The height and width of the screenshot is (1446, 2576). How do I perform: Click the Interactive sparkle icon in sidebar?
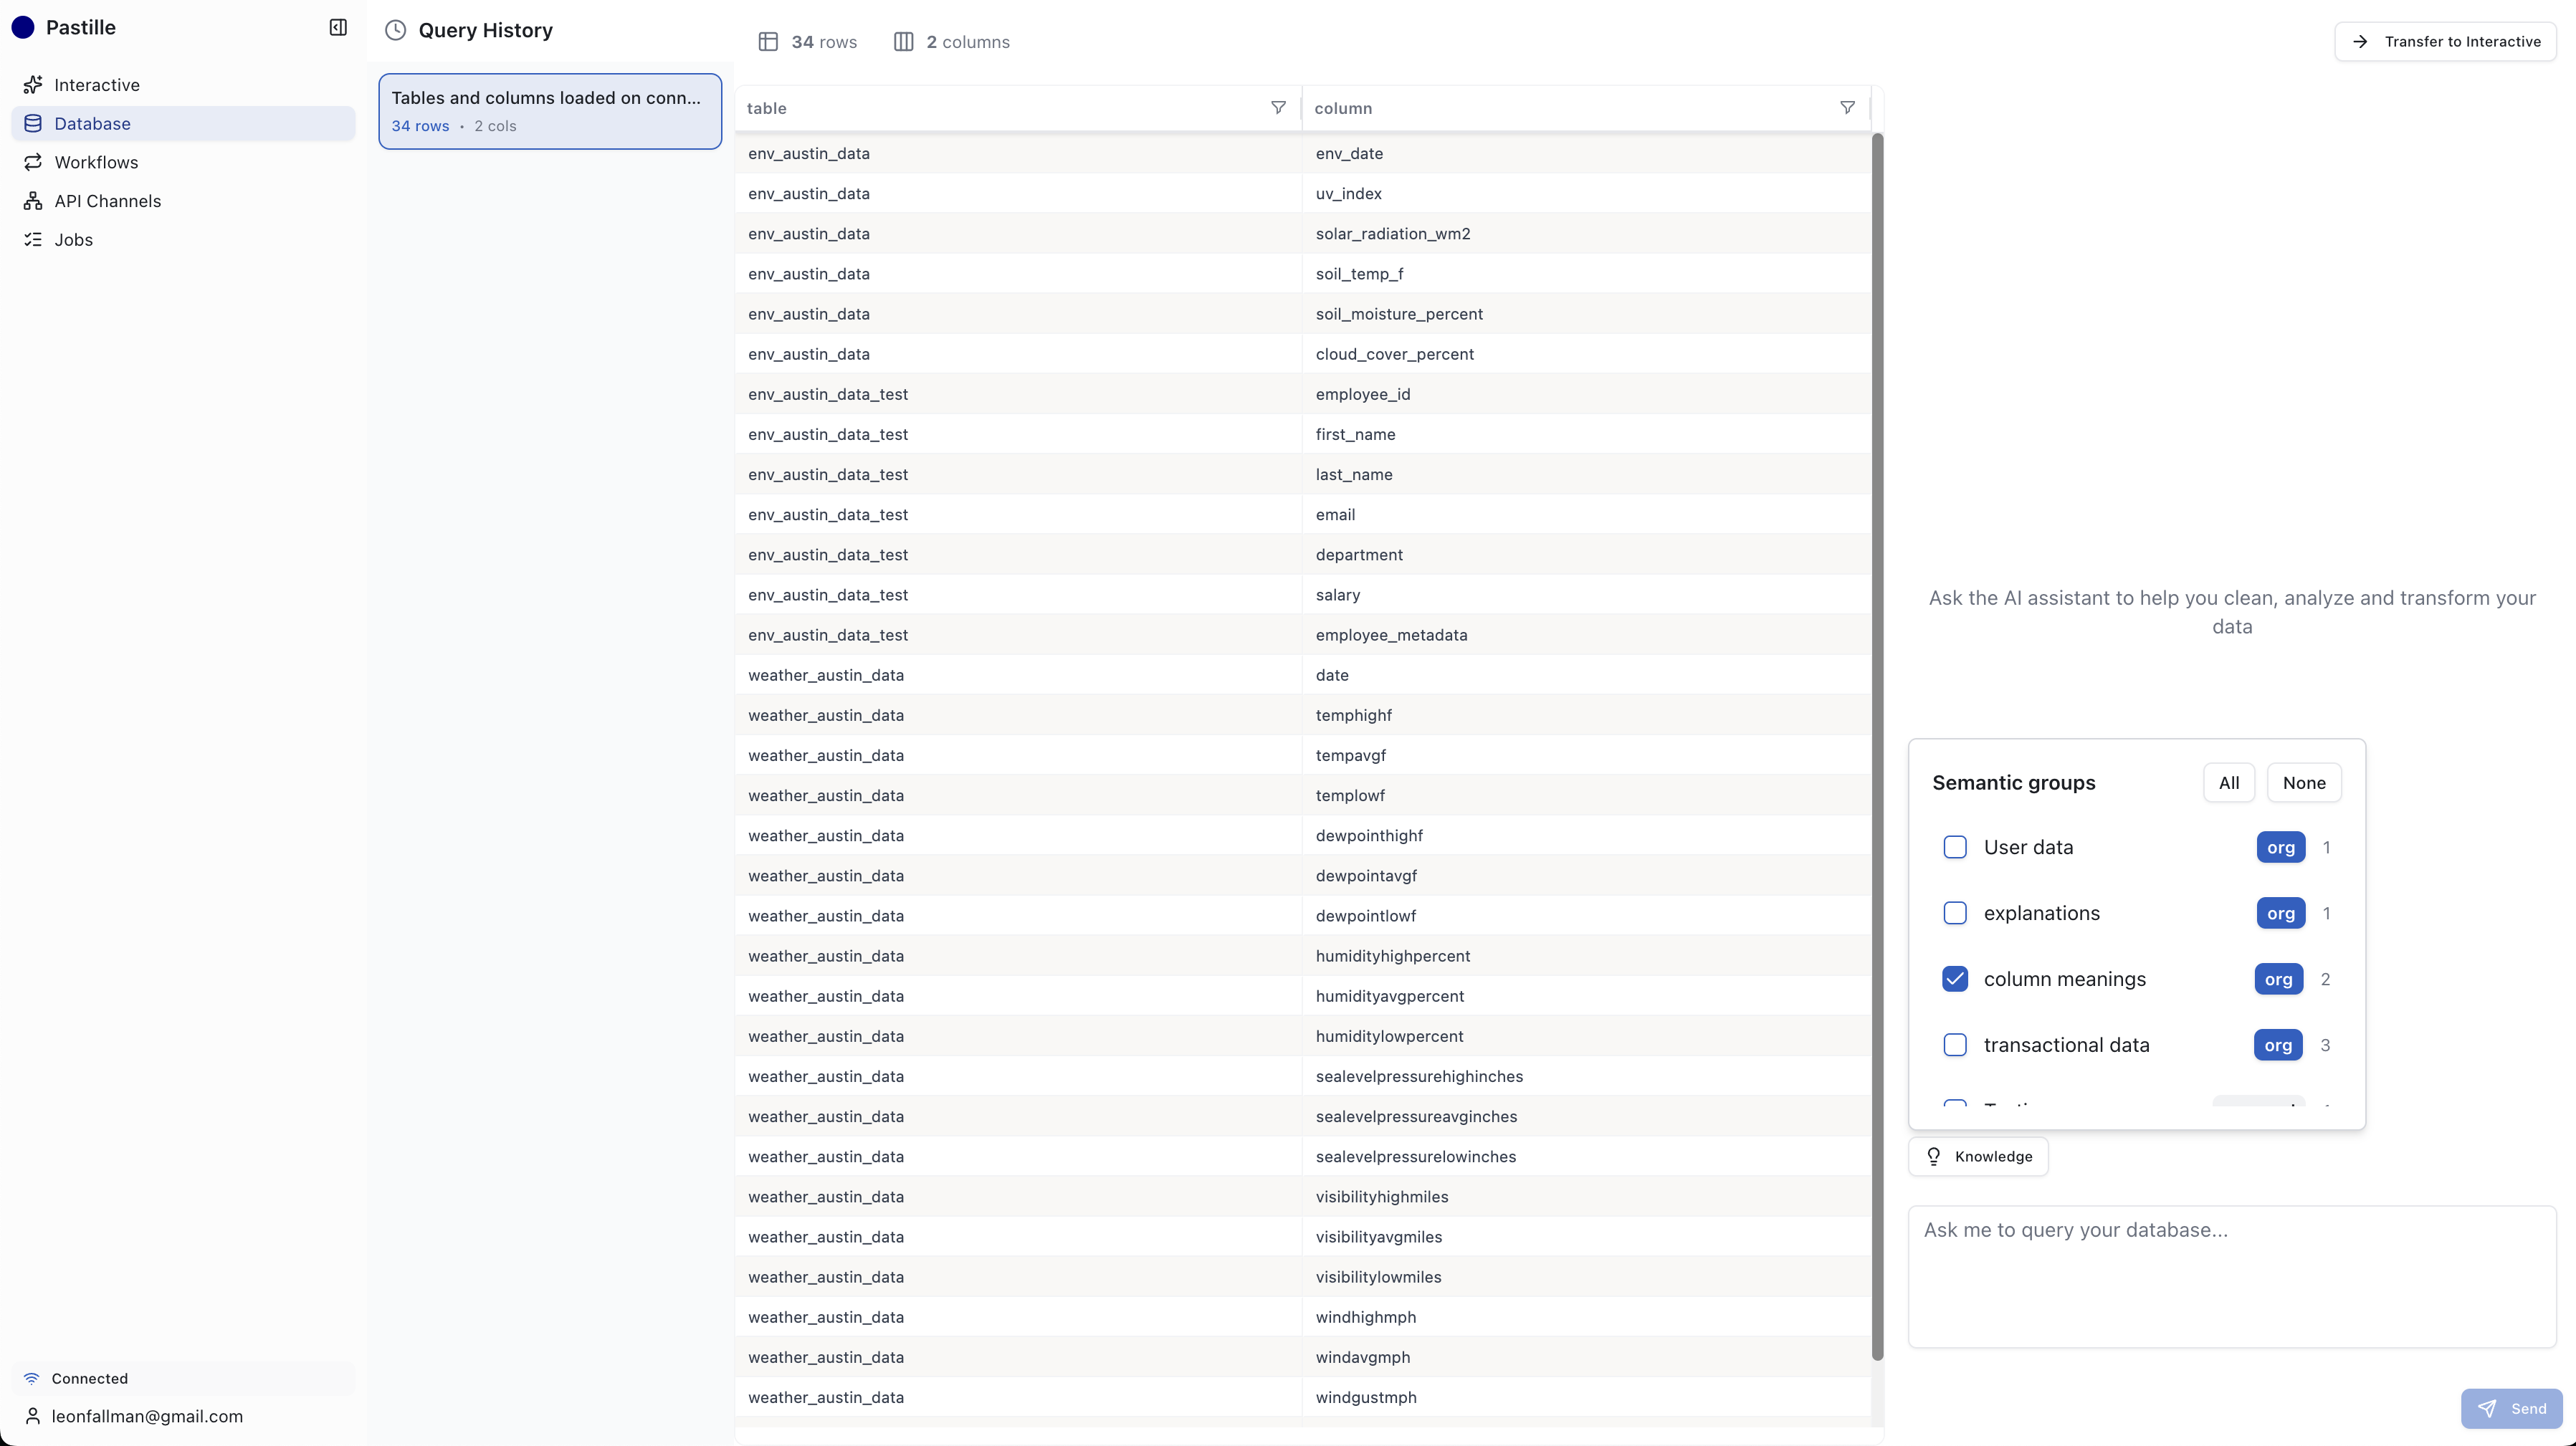pos(33,85)
